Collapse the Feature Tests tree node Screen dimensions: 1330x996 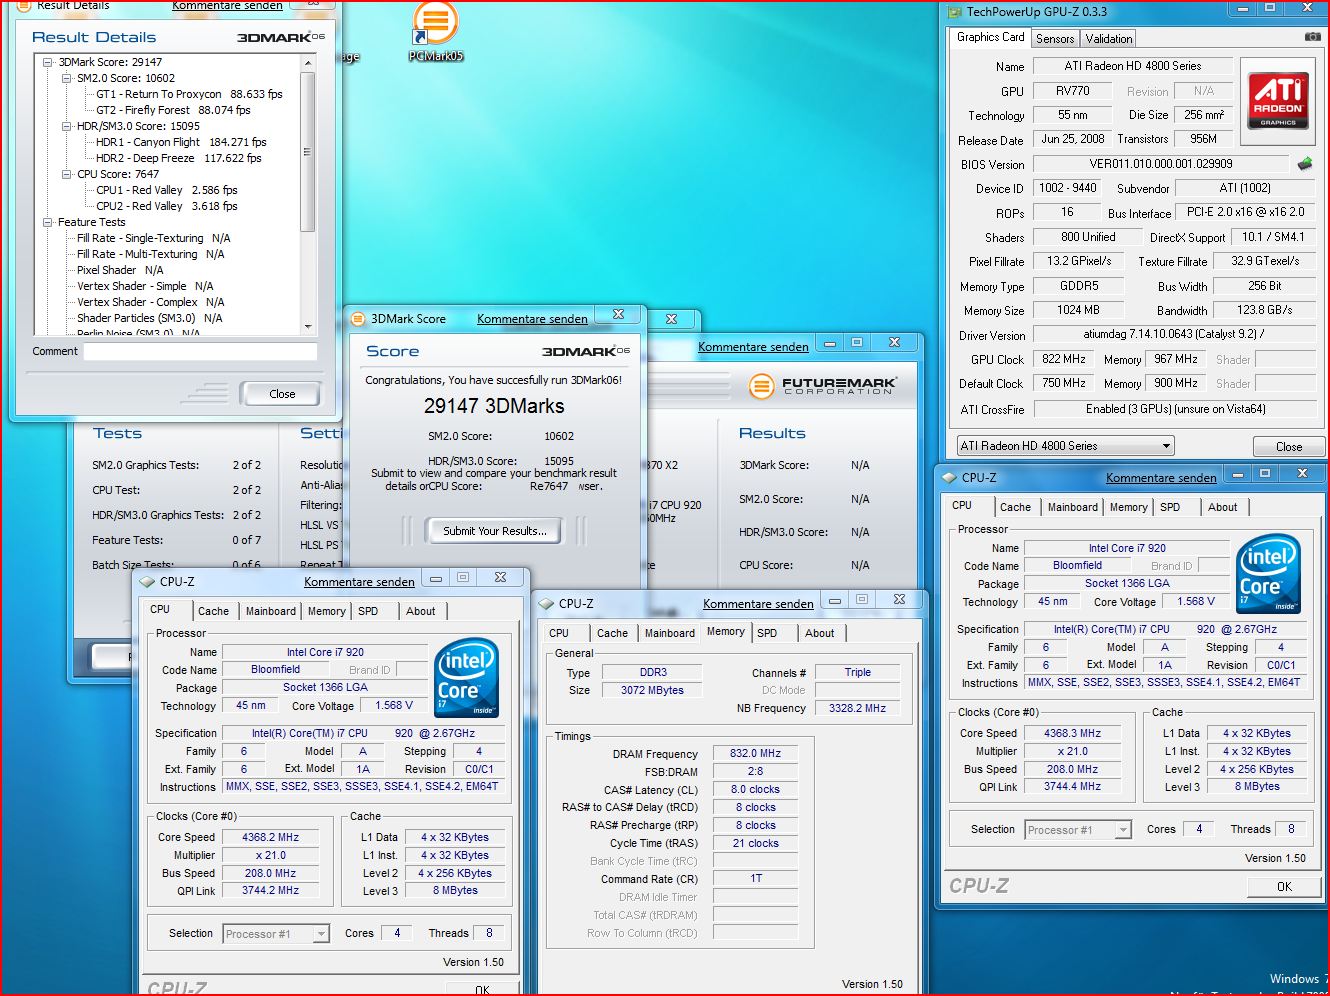click(x=48, y=222)
